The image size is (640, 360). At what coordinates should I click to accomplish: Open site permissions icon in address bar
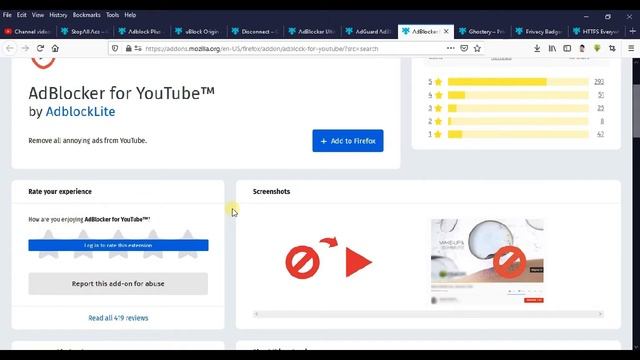coord(138,49)
